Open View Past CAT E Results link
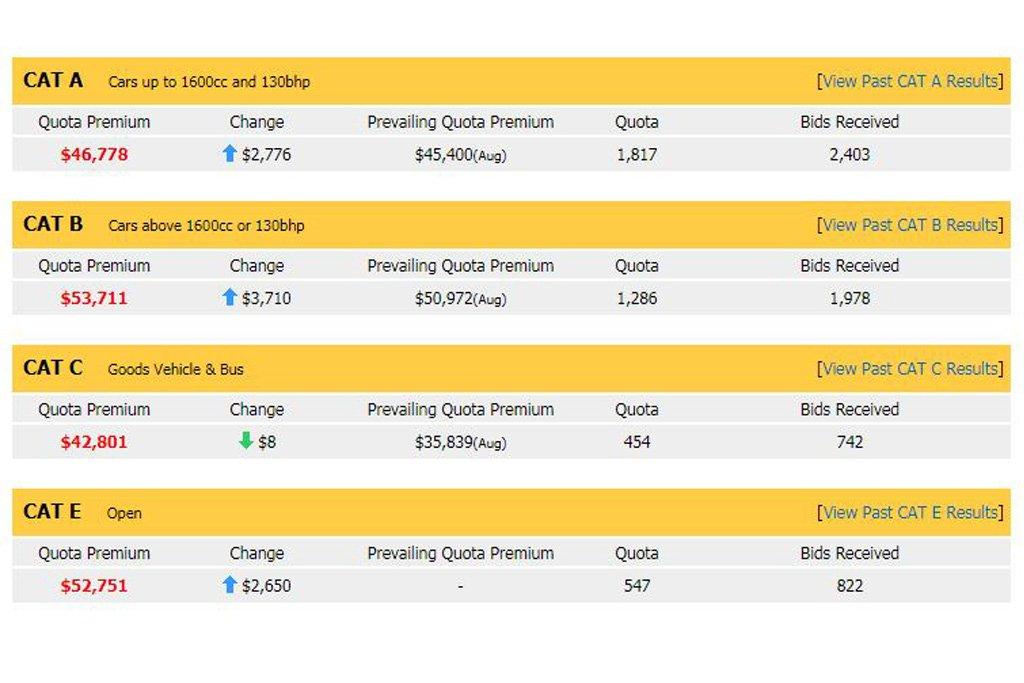 pyautogui.click(x=909, y=513)
